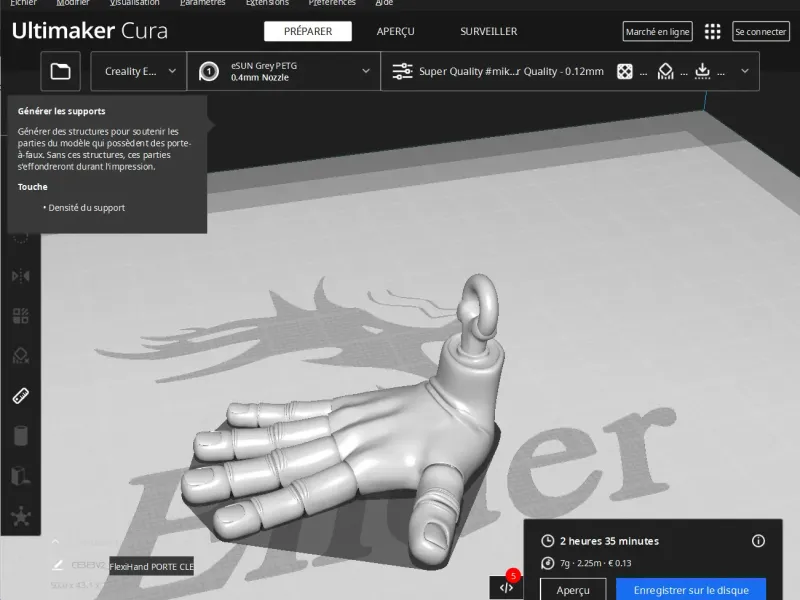
Task: Click the Aperçu button in estimate panel
Action: [x=573, y=590]
